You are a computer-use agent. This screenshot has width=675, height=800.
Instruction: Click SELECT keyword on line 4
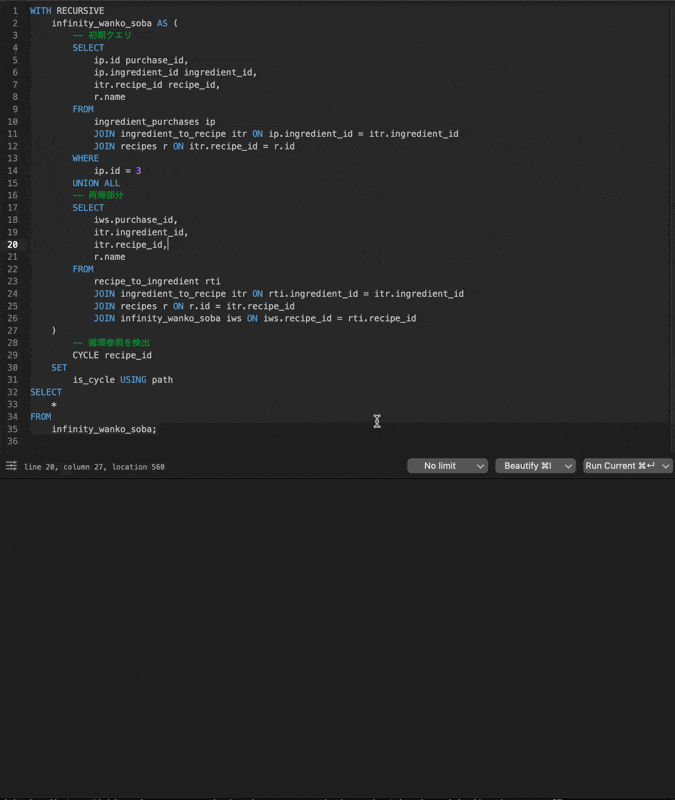click(x=88, y=47)
